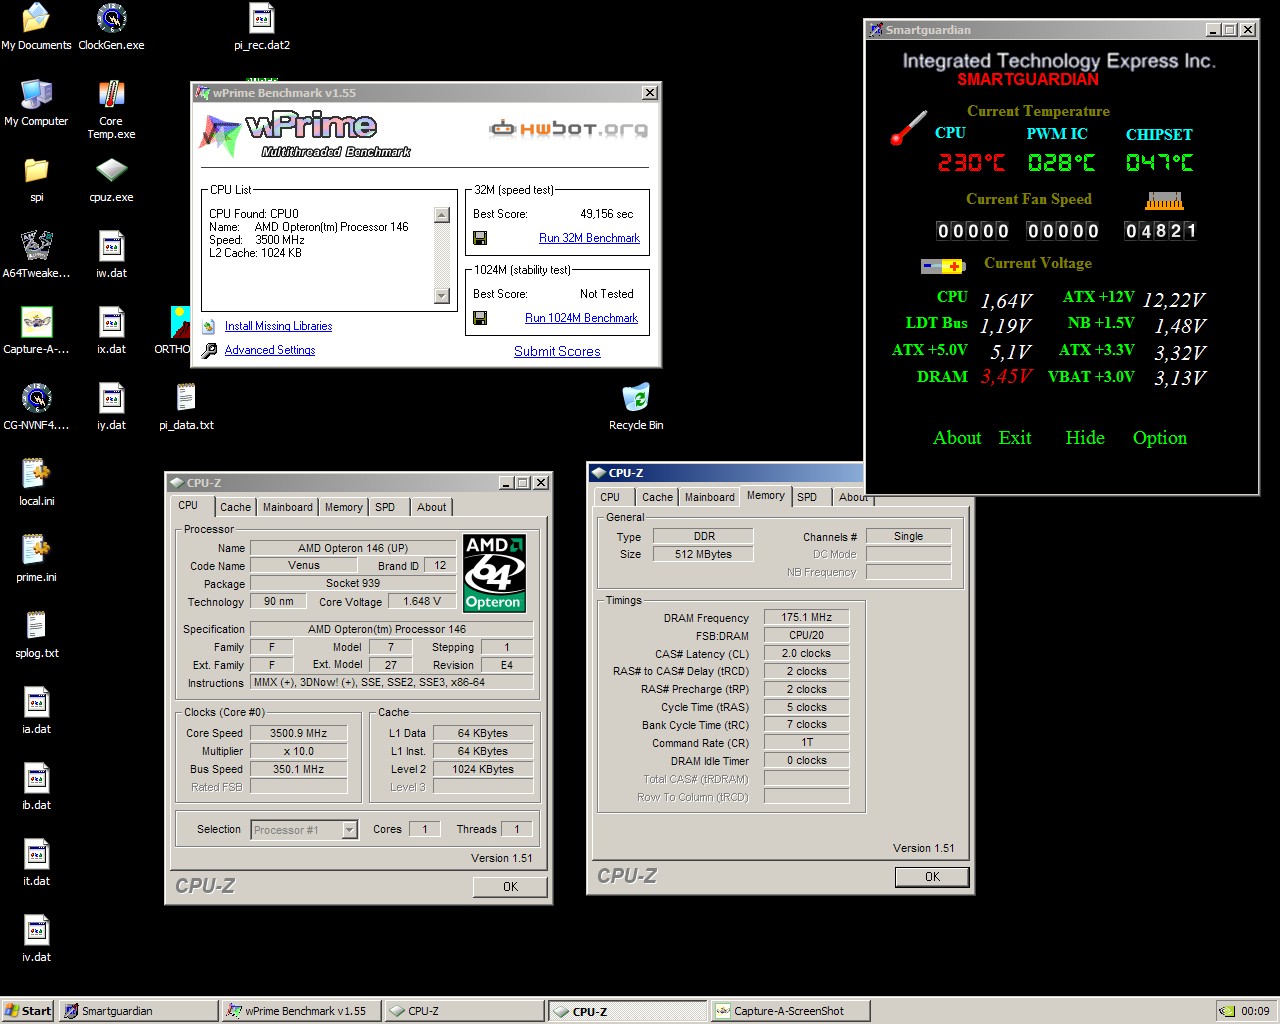Select Mainboard tab in right CPU-Z memory window
Viewport: 1280px width, 1024px height.
(710, 497)
